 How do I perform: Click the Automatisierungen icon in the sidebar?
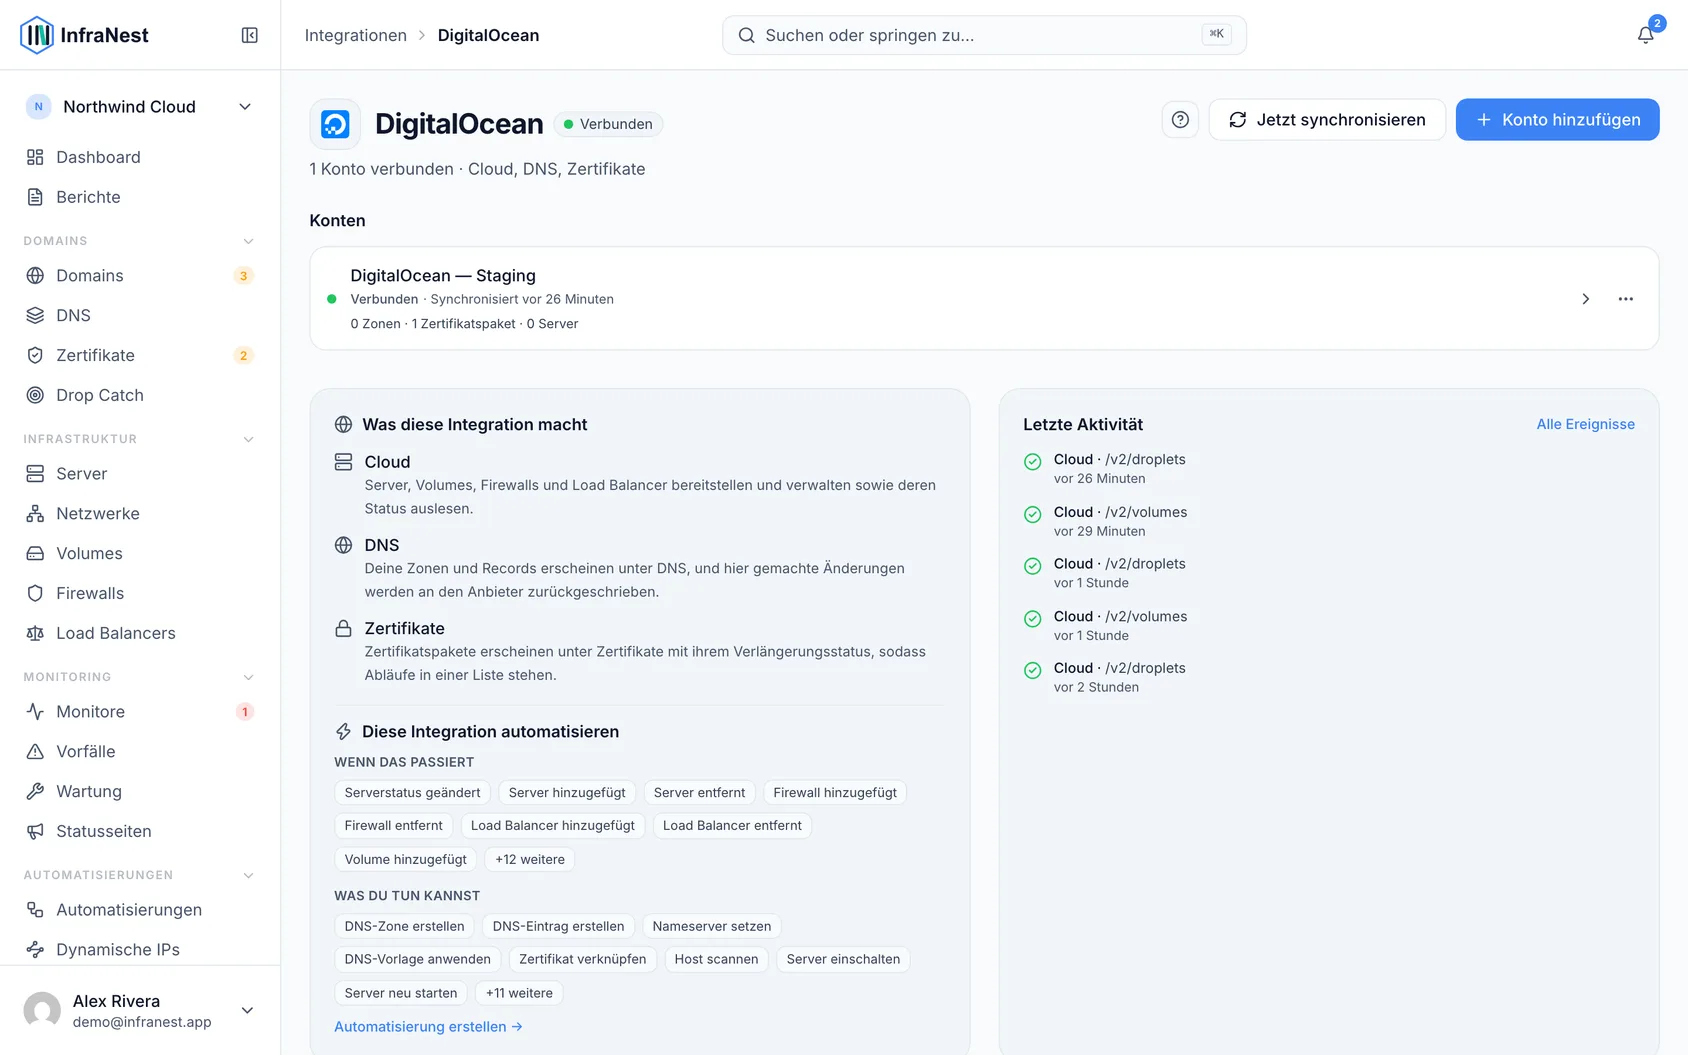pyautogui.click(x=35, y=909)
